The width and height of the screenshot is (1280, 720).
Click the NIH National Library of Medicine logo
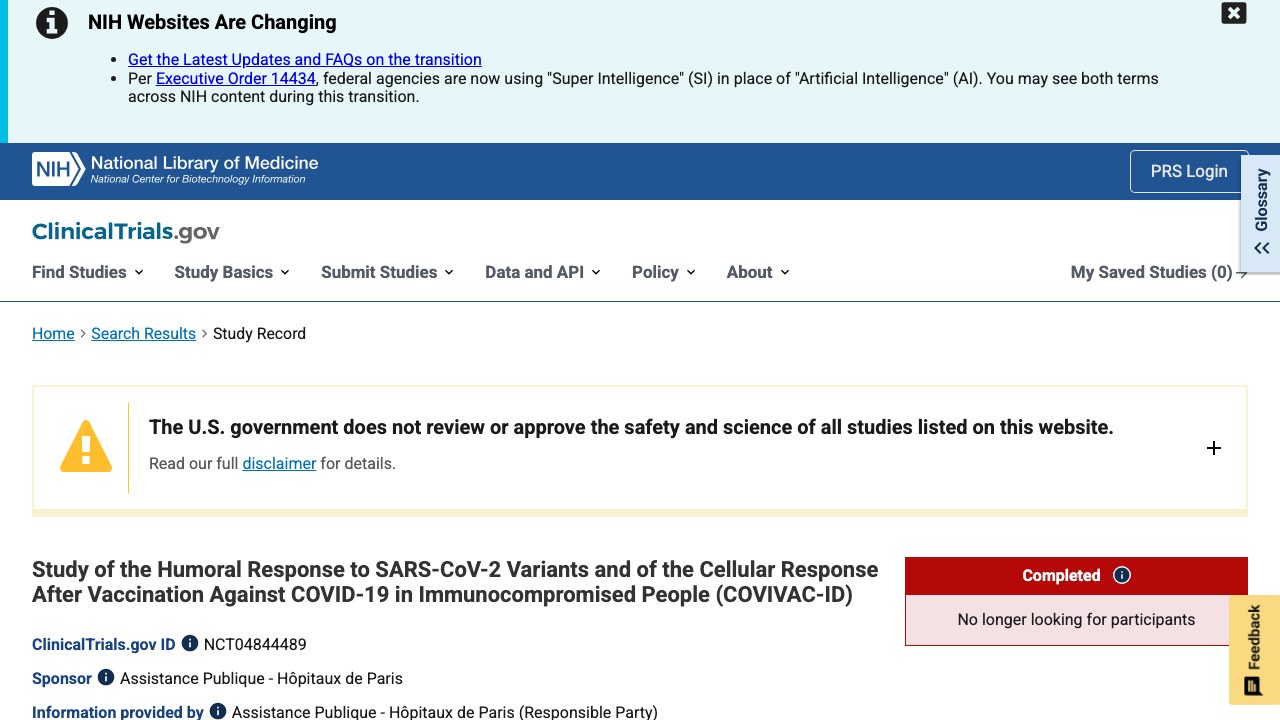click(175, 169)
